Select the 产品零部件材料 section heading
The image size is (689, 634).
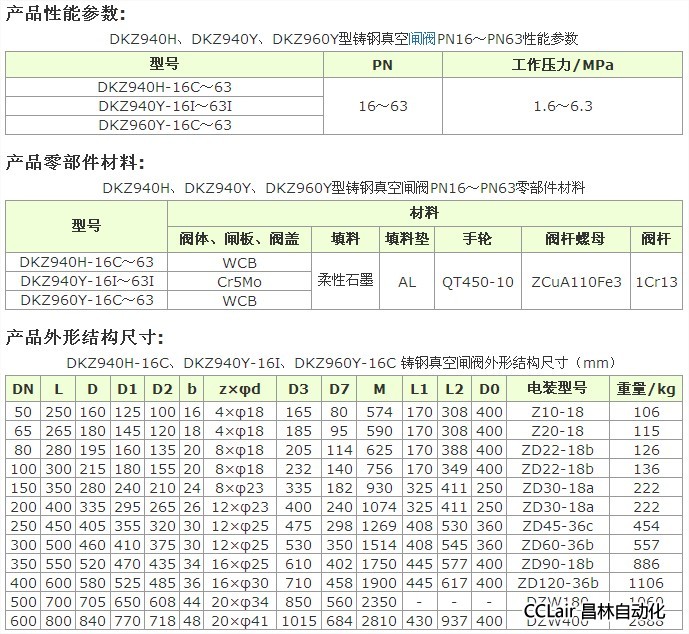point(75,162)
